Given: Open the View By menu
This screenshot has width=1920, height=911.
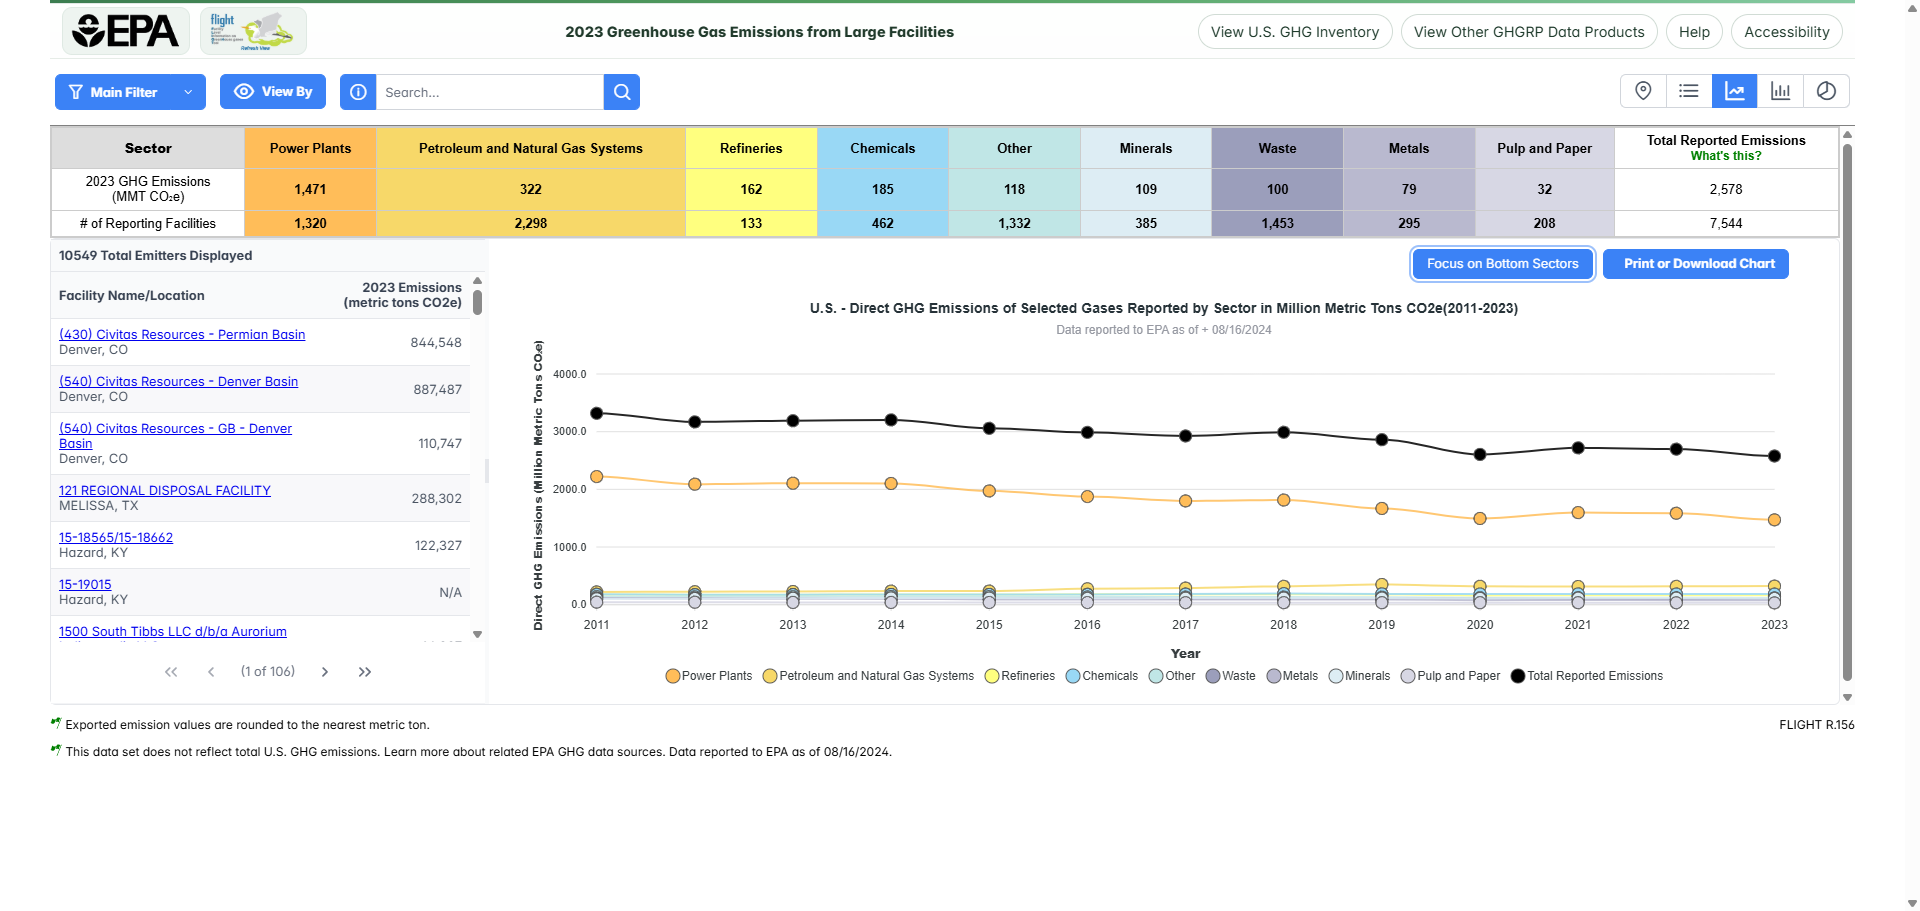Looking at the screenshot, I should (273, 92).
